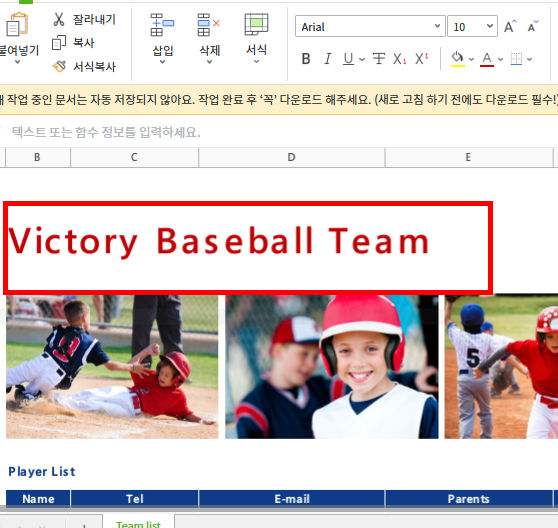
Task: Click the Insert (삽입) cells icon
Action: [x=162, y=25]
